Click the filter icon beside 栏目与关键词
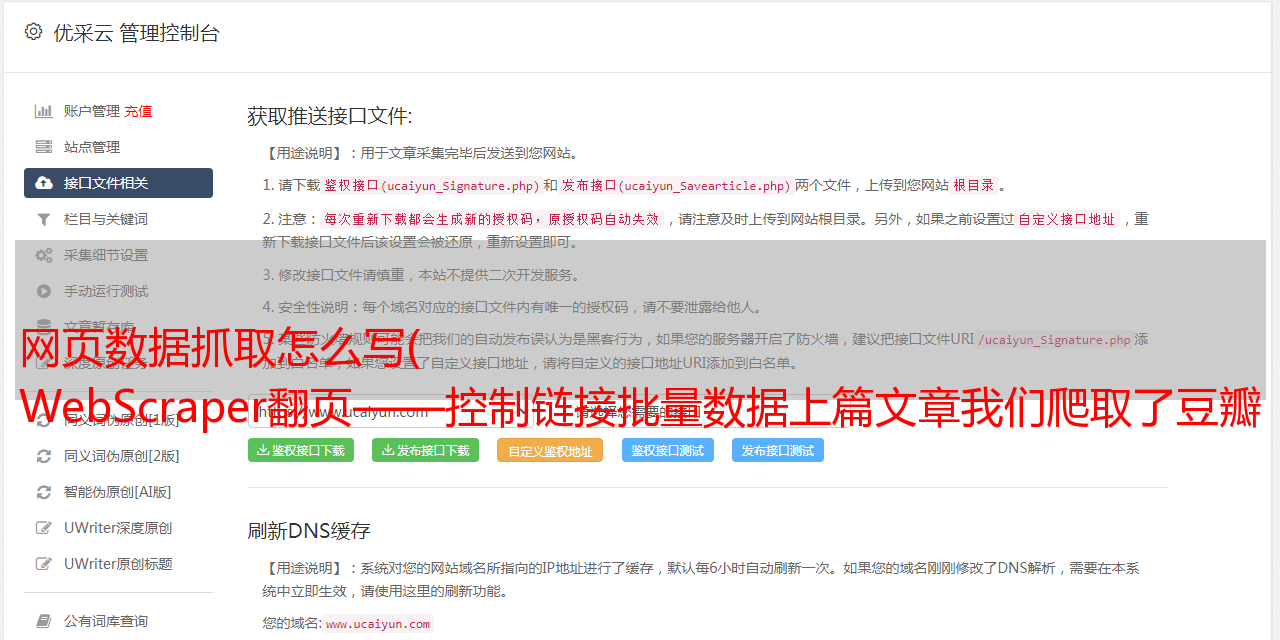The image size is (1280, 640). (x=44, y=219)
